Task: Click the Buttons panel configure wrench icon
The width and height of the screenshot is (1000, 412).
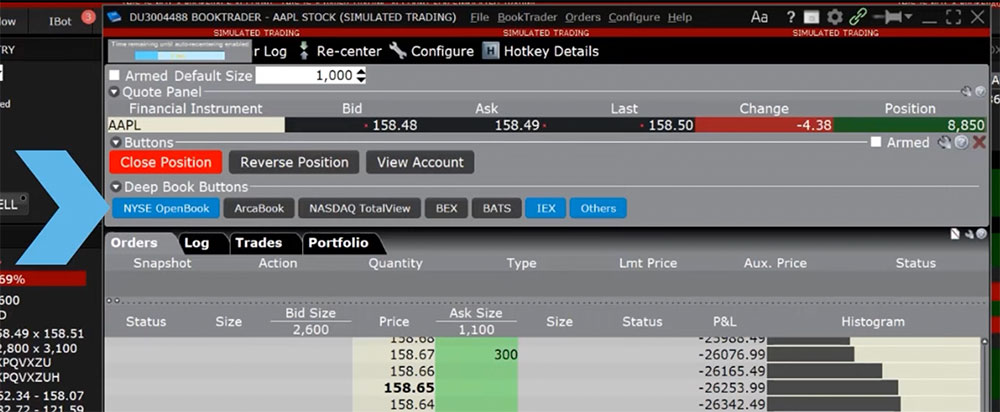Action: coord(945,142)
